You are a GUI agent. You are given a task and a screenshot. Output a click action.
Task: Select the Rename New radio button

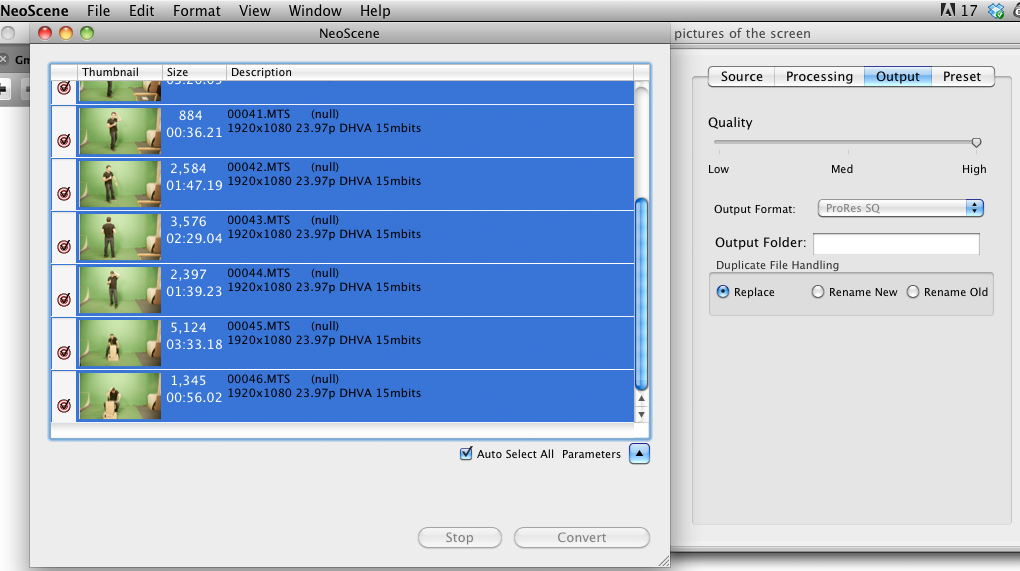(818, 292)
